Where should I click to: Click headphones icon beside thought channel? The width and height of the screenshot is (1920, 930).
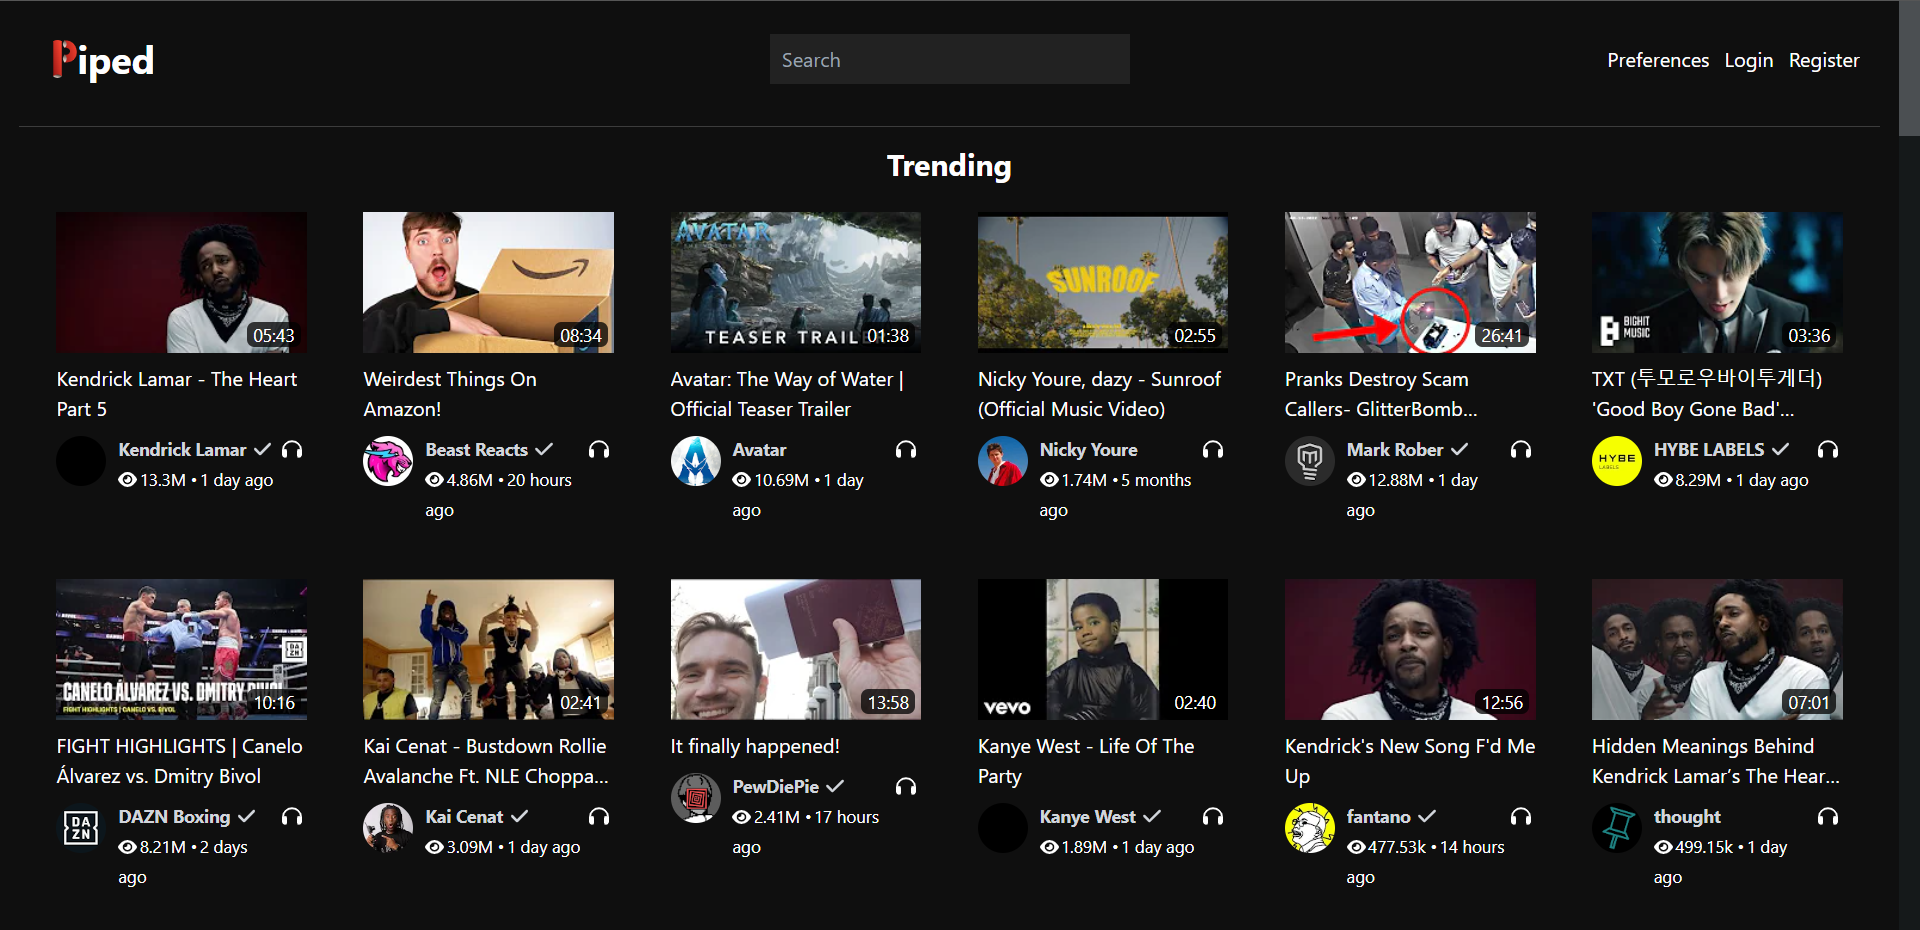pos(1828,817)
